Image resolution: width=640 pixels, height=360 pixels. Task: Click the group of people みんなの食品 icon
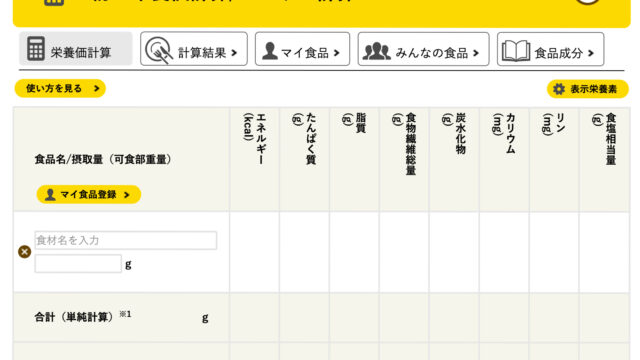click(377, 51)
